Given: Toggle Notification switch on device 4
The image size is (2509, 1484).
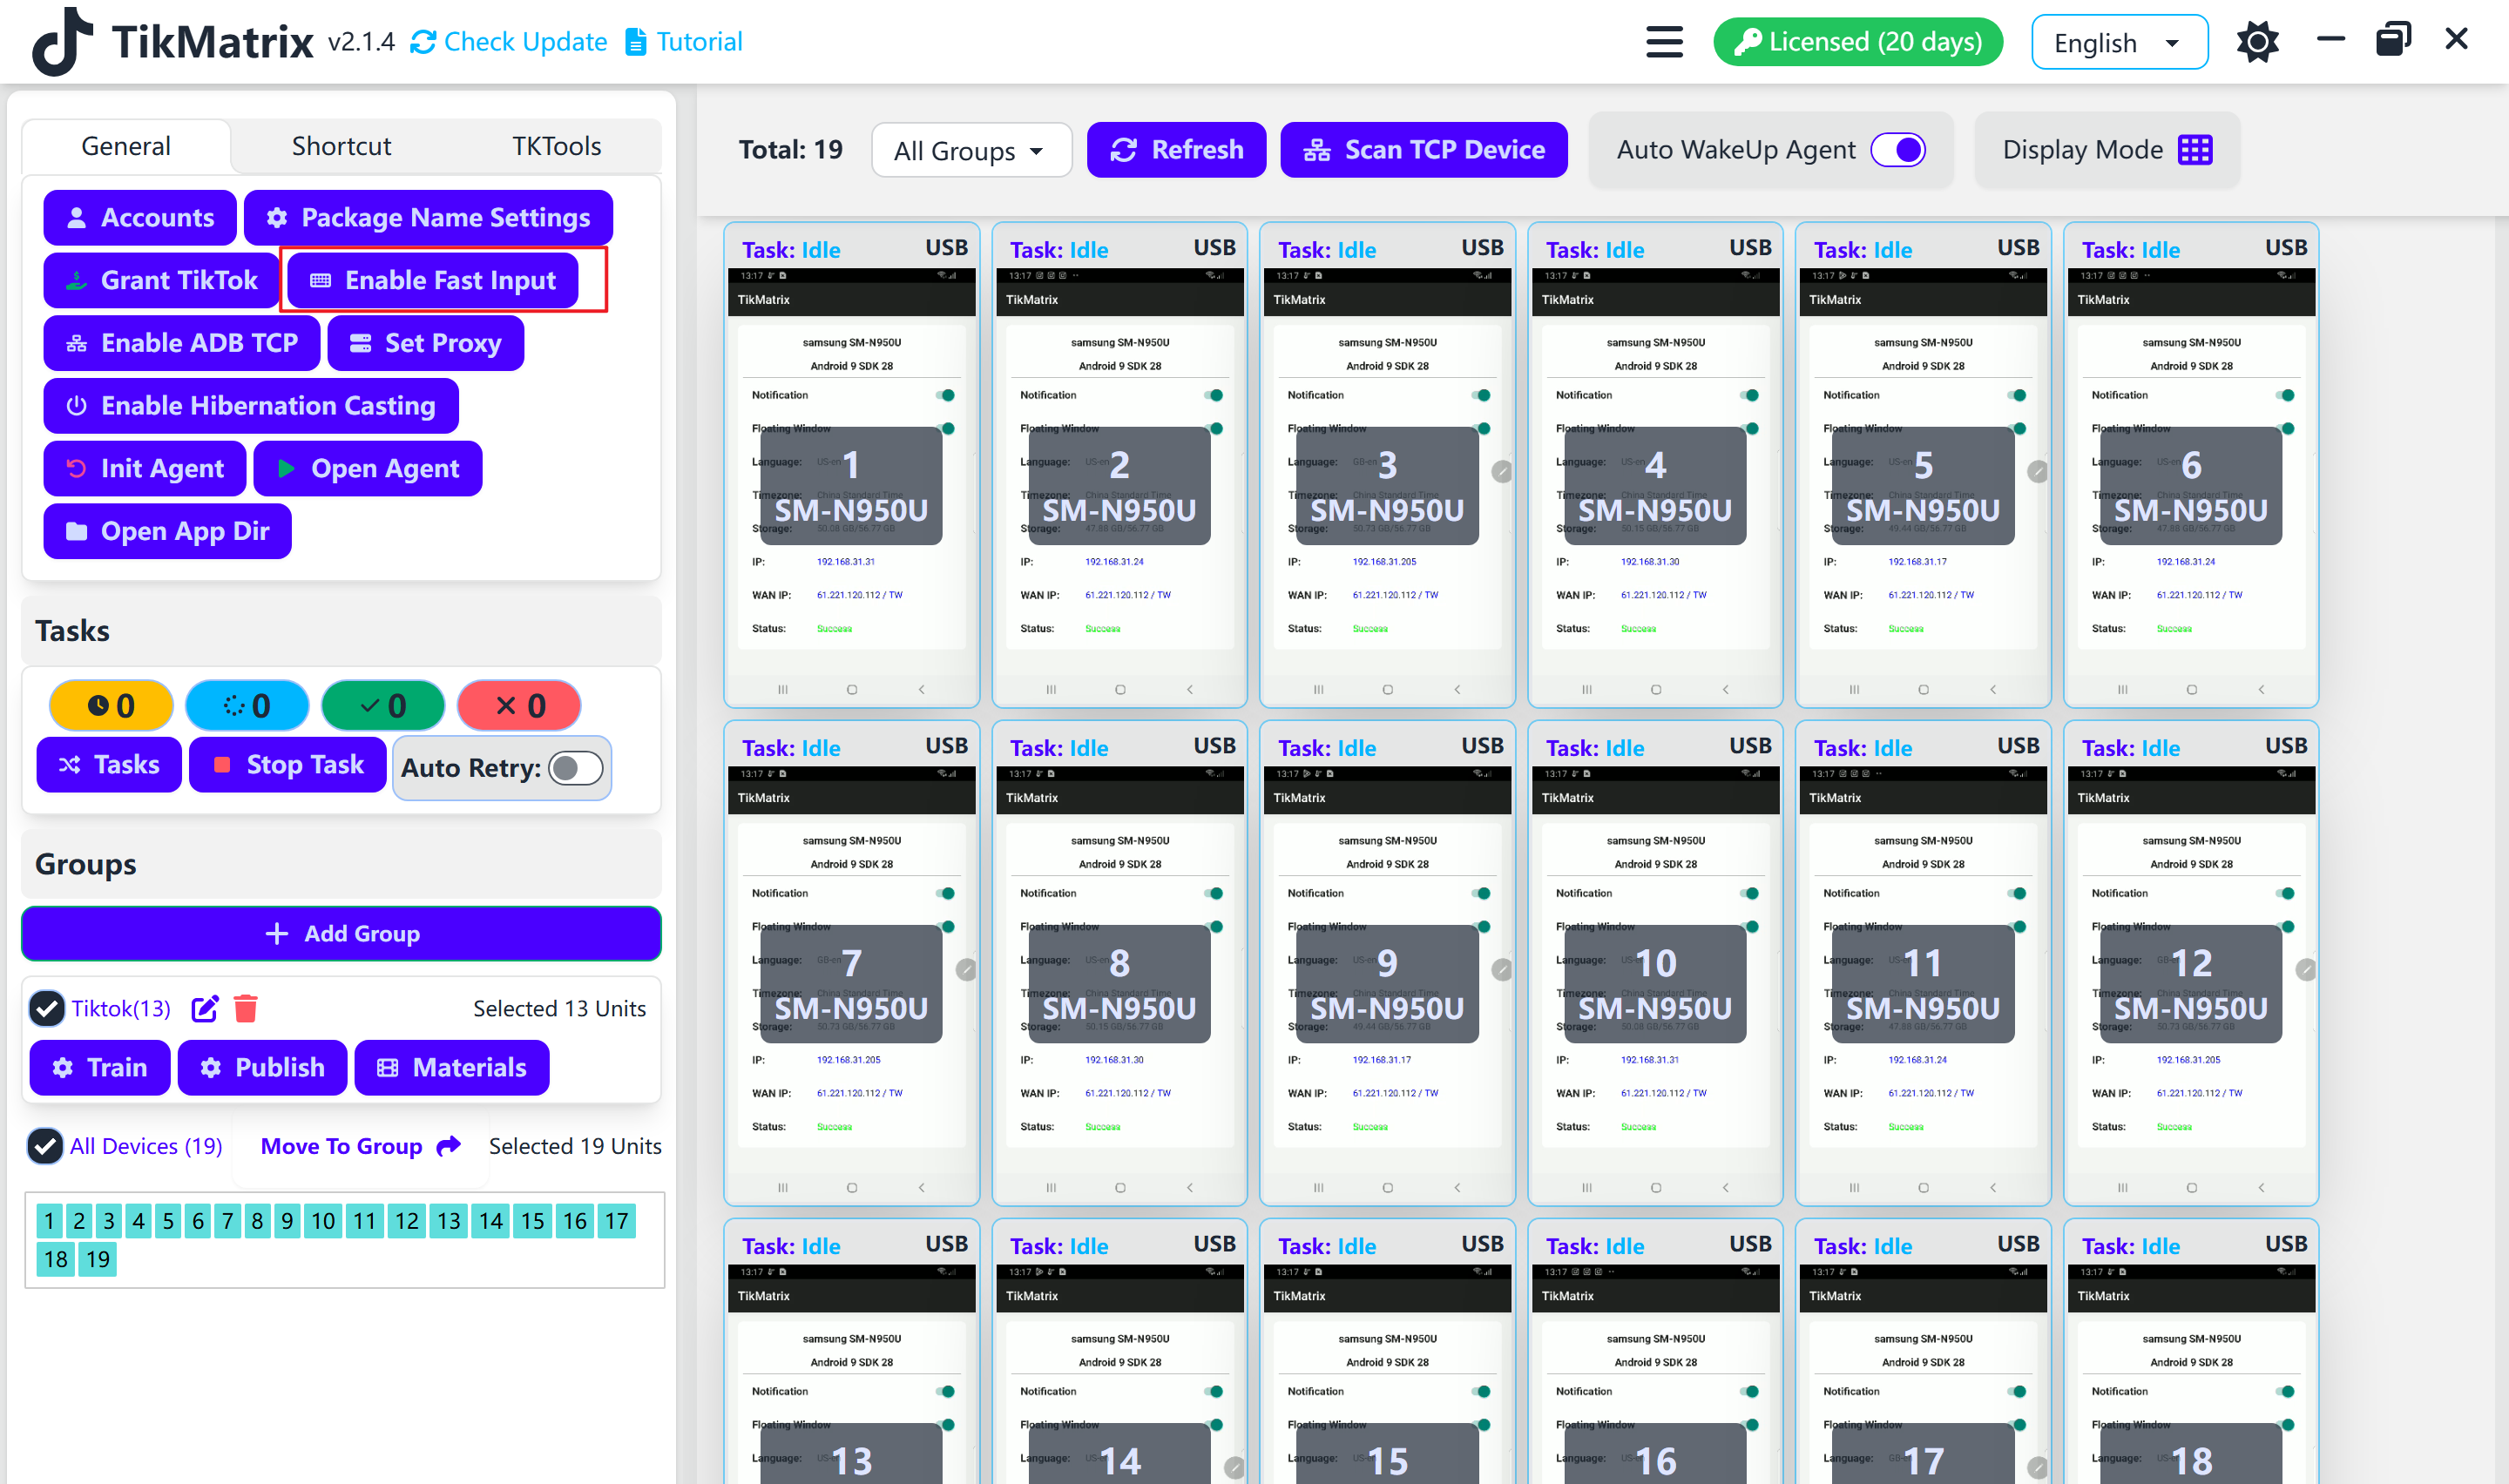Looking at the screenshot, I should (1749, 396).
